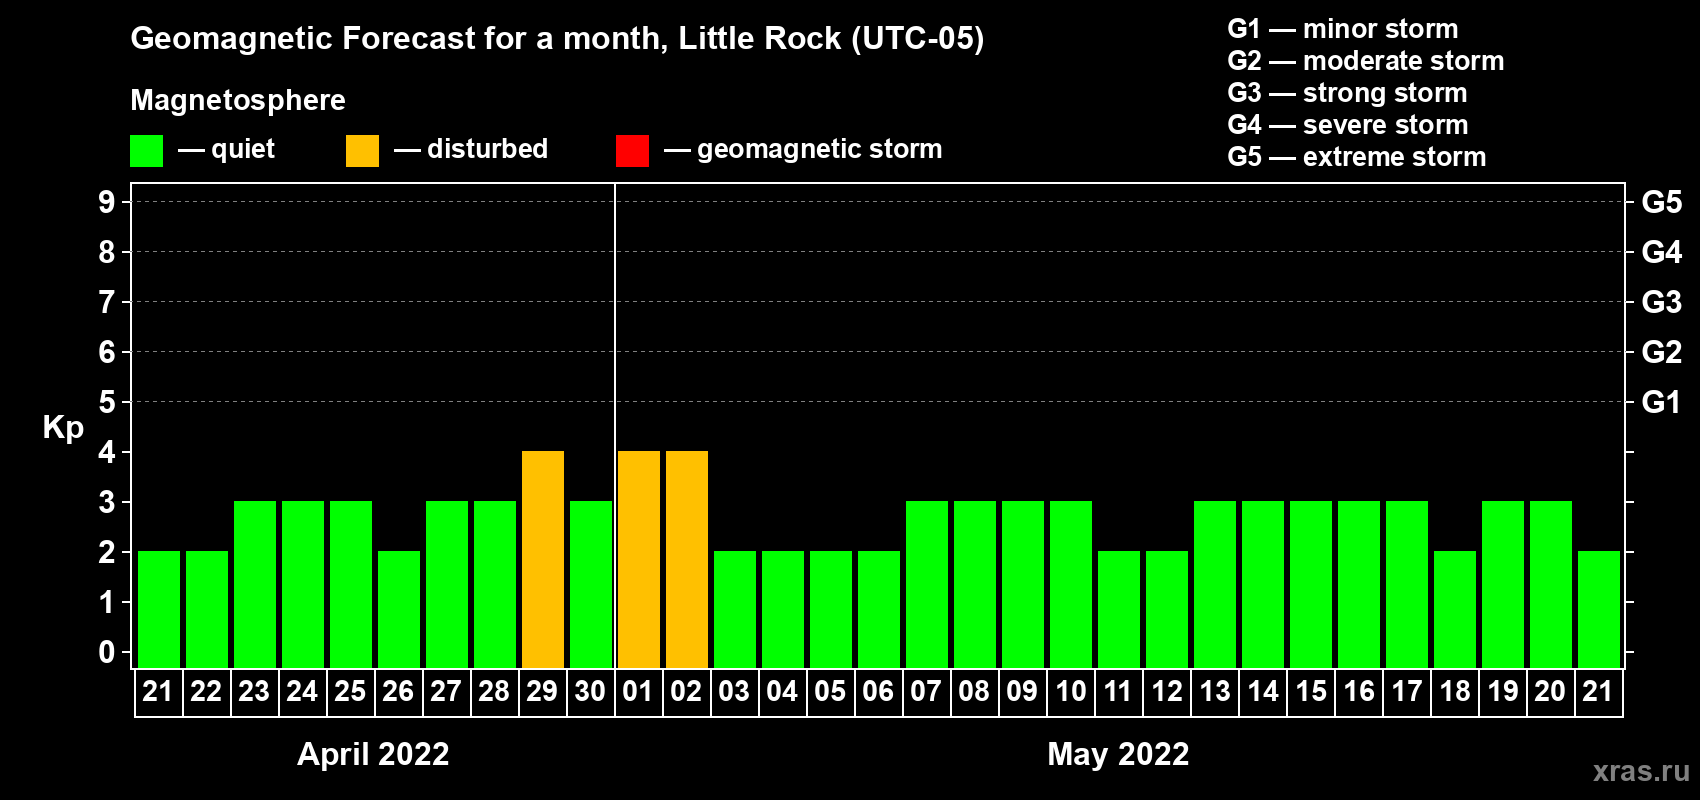The width and height of the screenshot is (1700, 800).
Task: Click the G2 marker on right axis
Action: (1662, 352)
